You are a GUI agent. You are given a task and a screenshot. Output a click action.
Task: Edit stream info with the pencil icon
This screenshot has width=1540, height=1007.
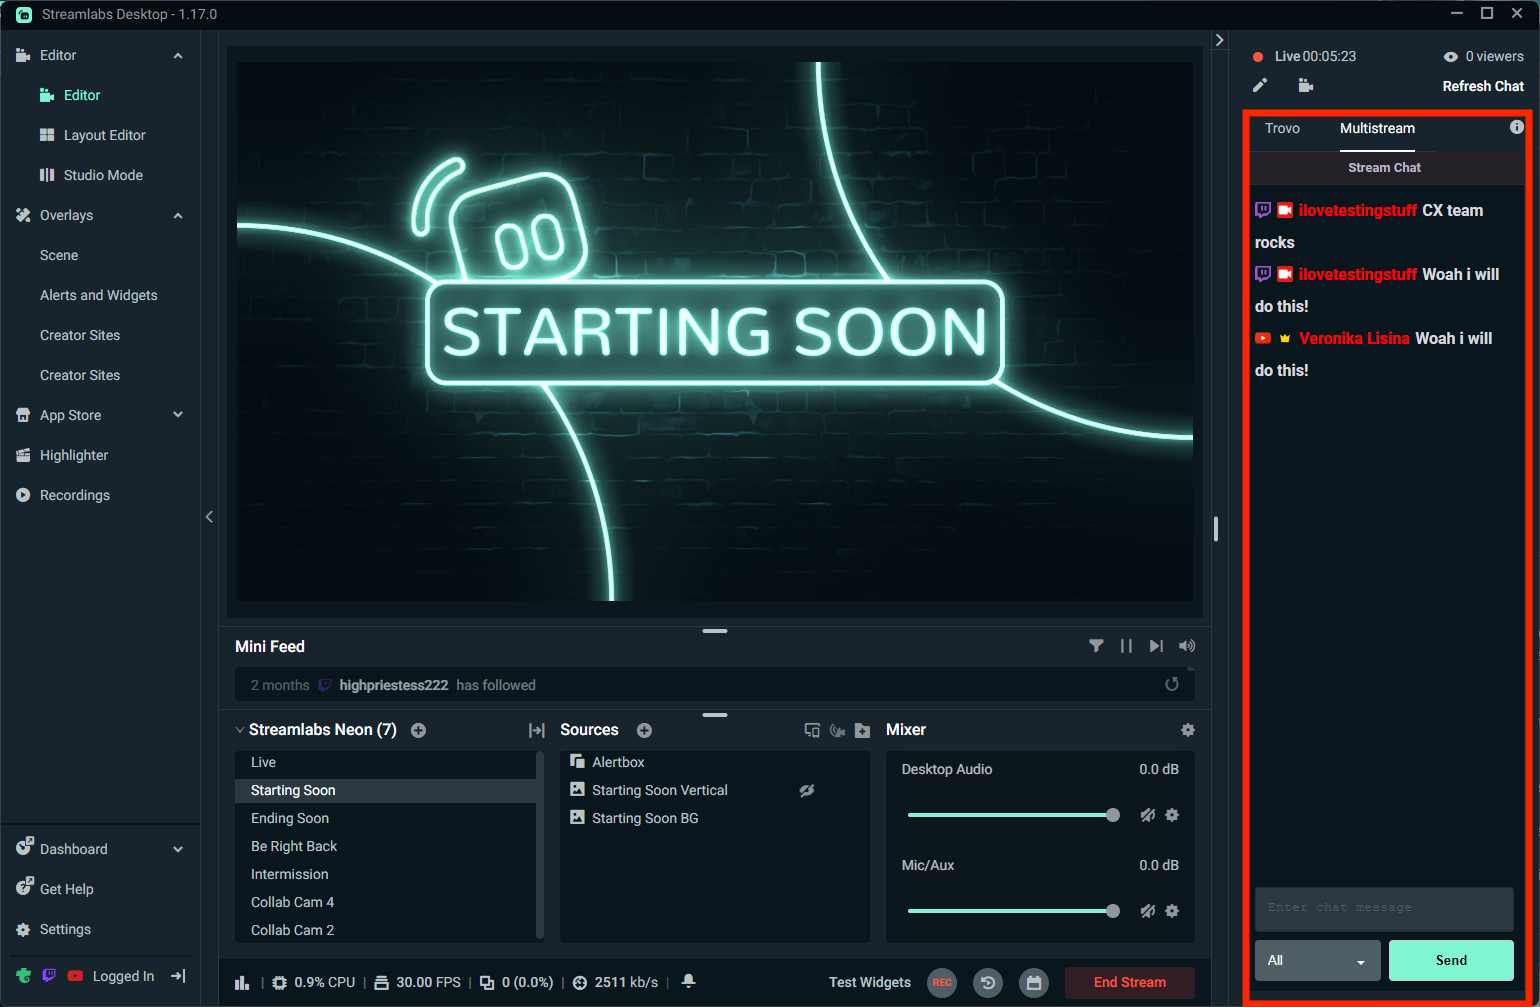click(1259, 85)
